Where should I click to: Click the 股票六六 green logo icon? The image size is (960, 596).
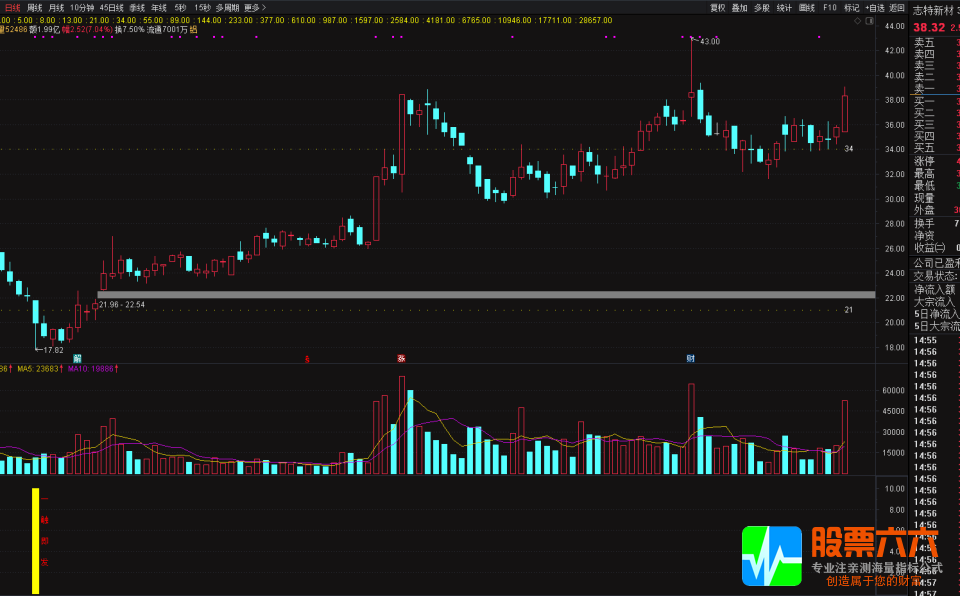click(771, 556)
